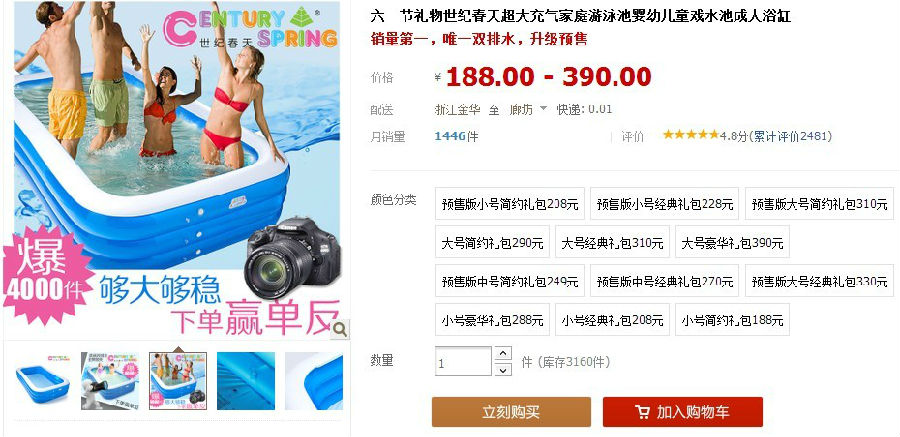This screenshot has height=437, width=900.
Task: Decrease quantity with the down arrow
Action: (x=503, y=369)
